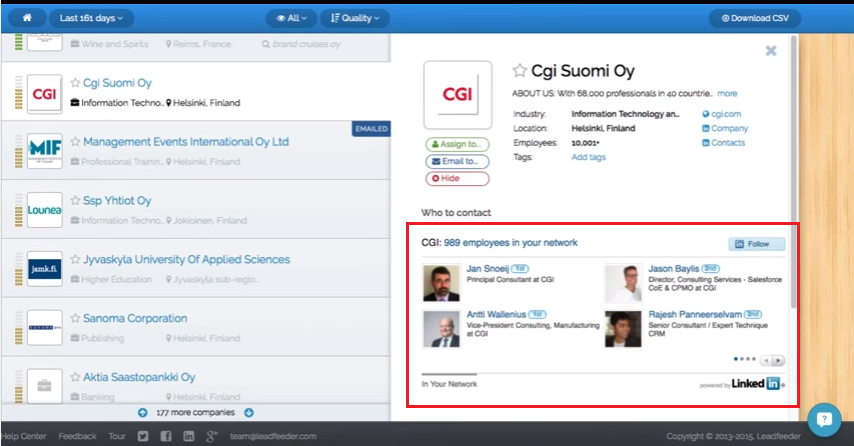This screenshot has width=854, height=446.
Task: Load more companies with right arrow icon
Action: 249,412
